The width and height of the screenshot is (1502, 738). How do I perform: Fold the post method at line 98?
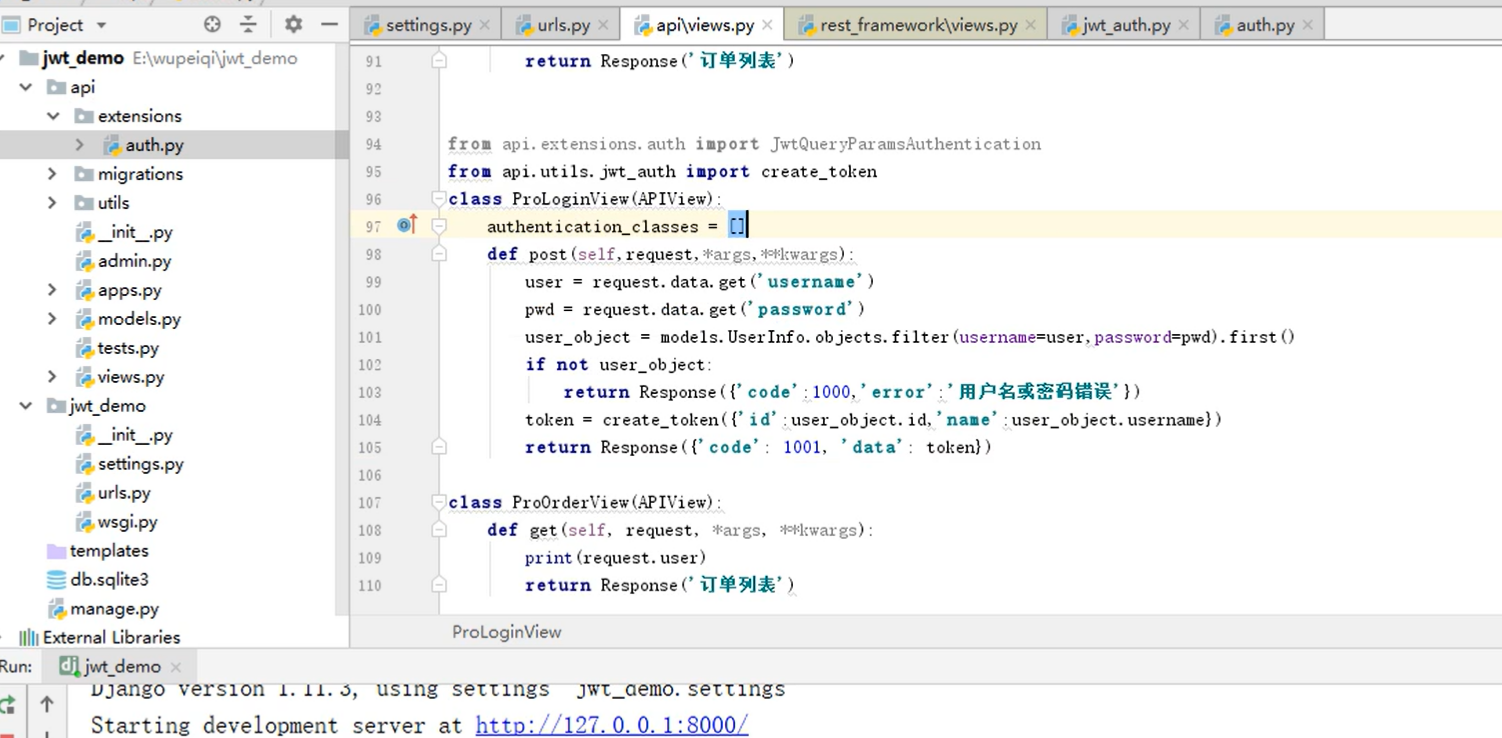[438, 254]
